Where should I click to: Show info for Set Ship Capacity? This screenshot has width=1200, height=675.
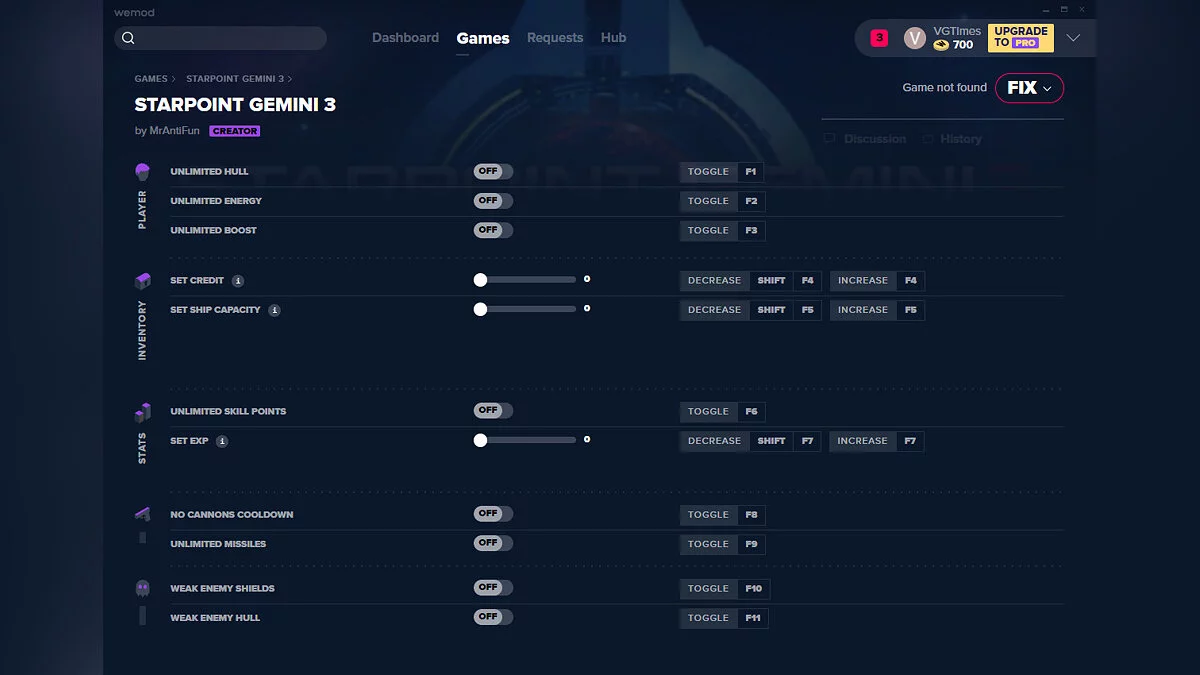tap(274, 310)
